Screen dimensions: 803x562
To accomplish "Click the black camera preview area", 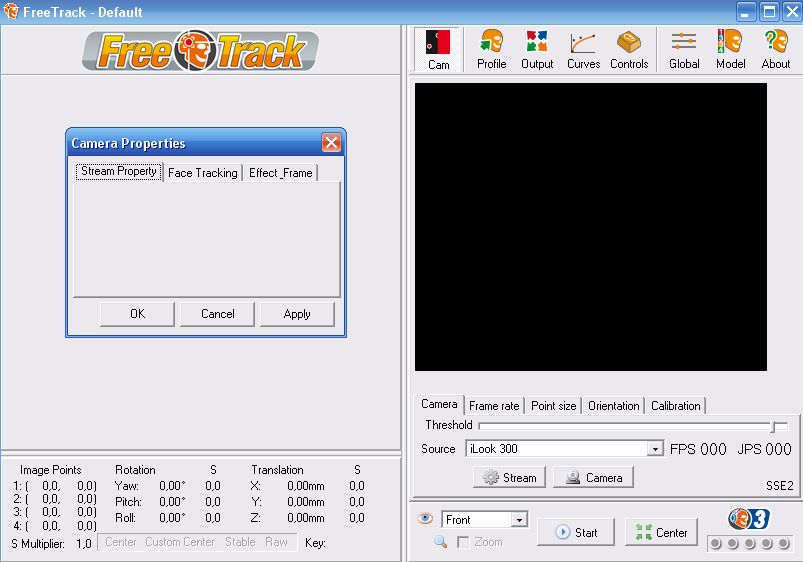I will pos(590,226).
